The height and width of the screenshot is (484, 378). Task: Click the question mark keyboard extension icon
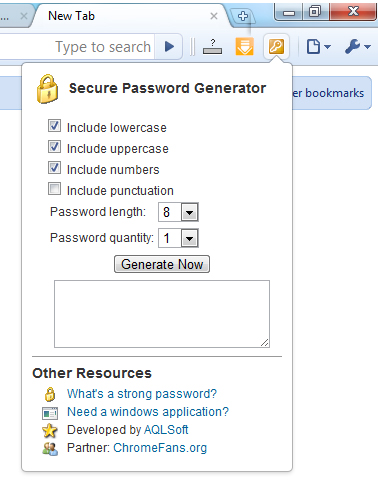click(x=212, y=46)
